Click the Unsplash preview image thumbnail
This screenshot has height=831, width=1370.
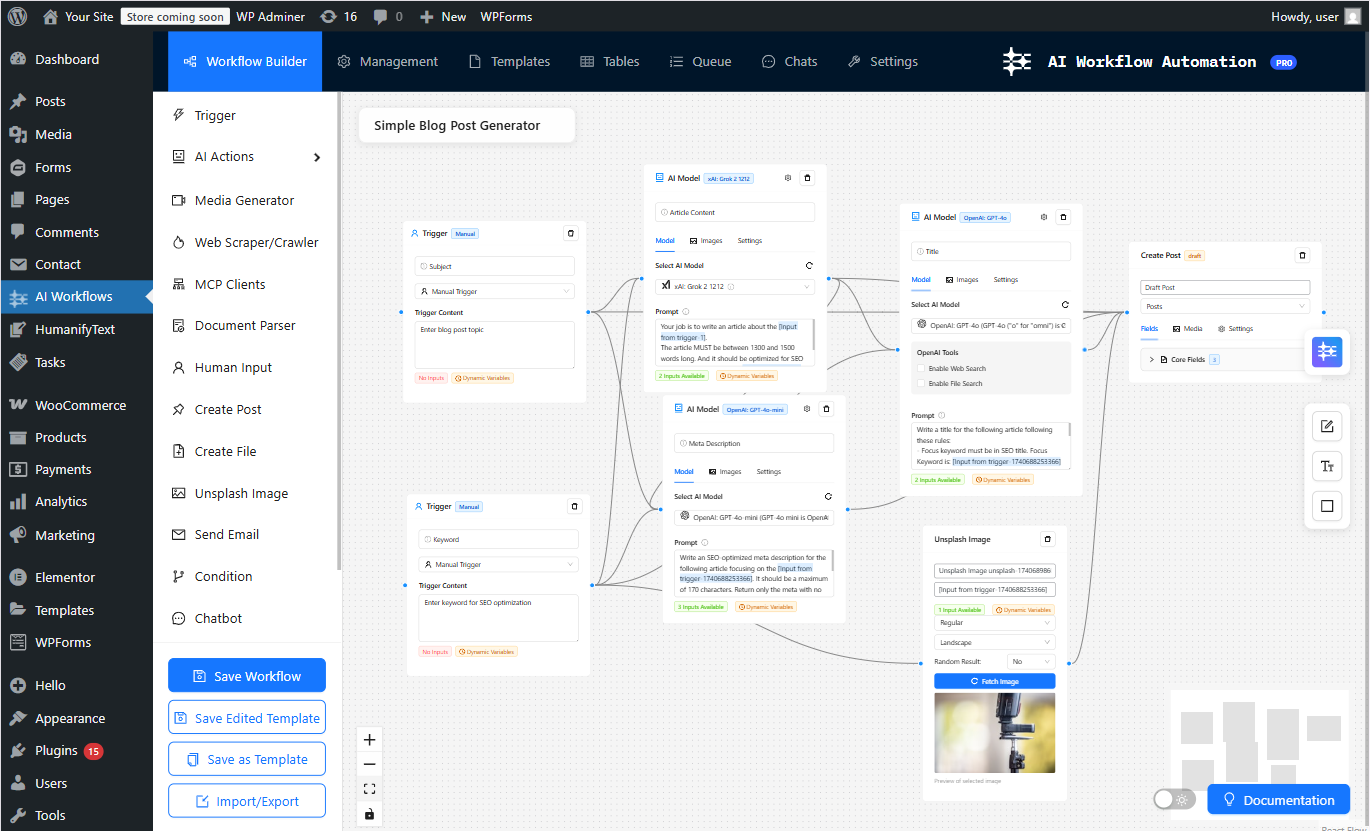click(x=995, y=733)
